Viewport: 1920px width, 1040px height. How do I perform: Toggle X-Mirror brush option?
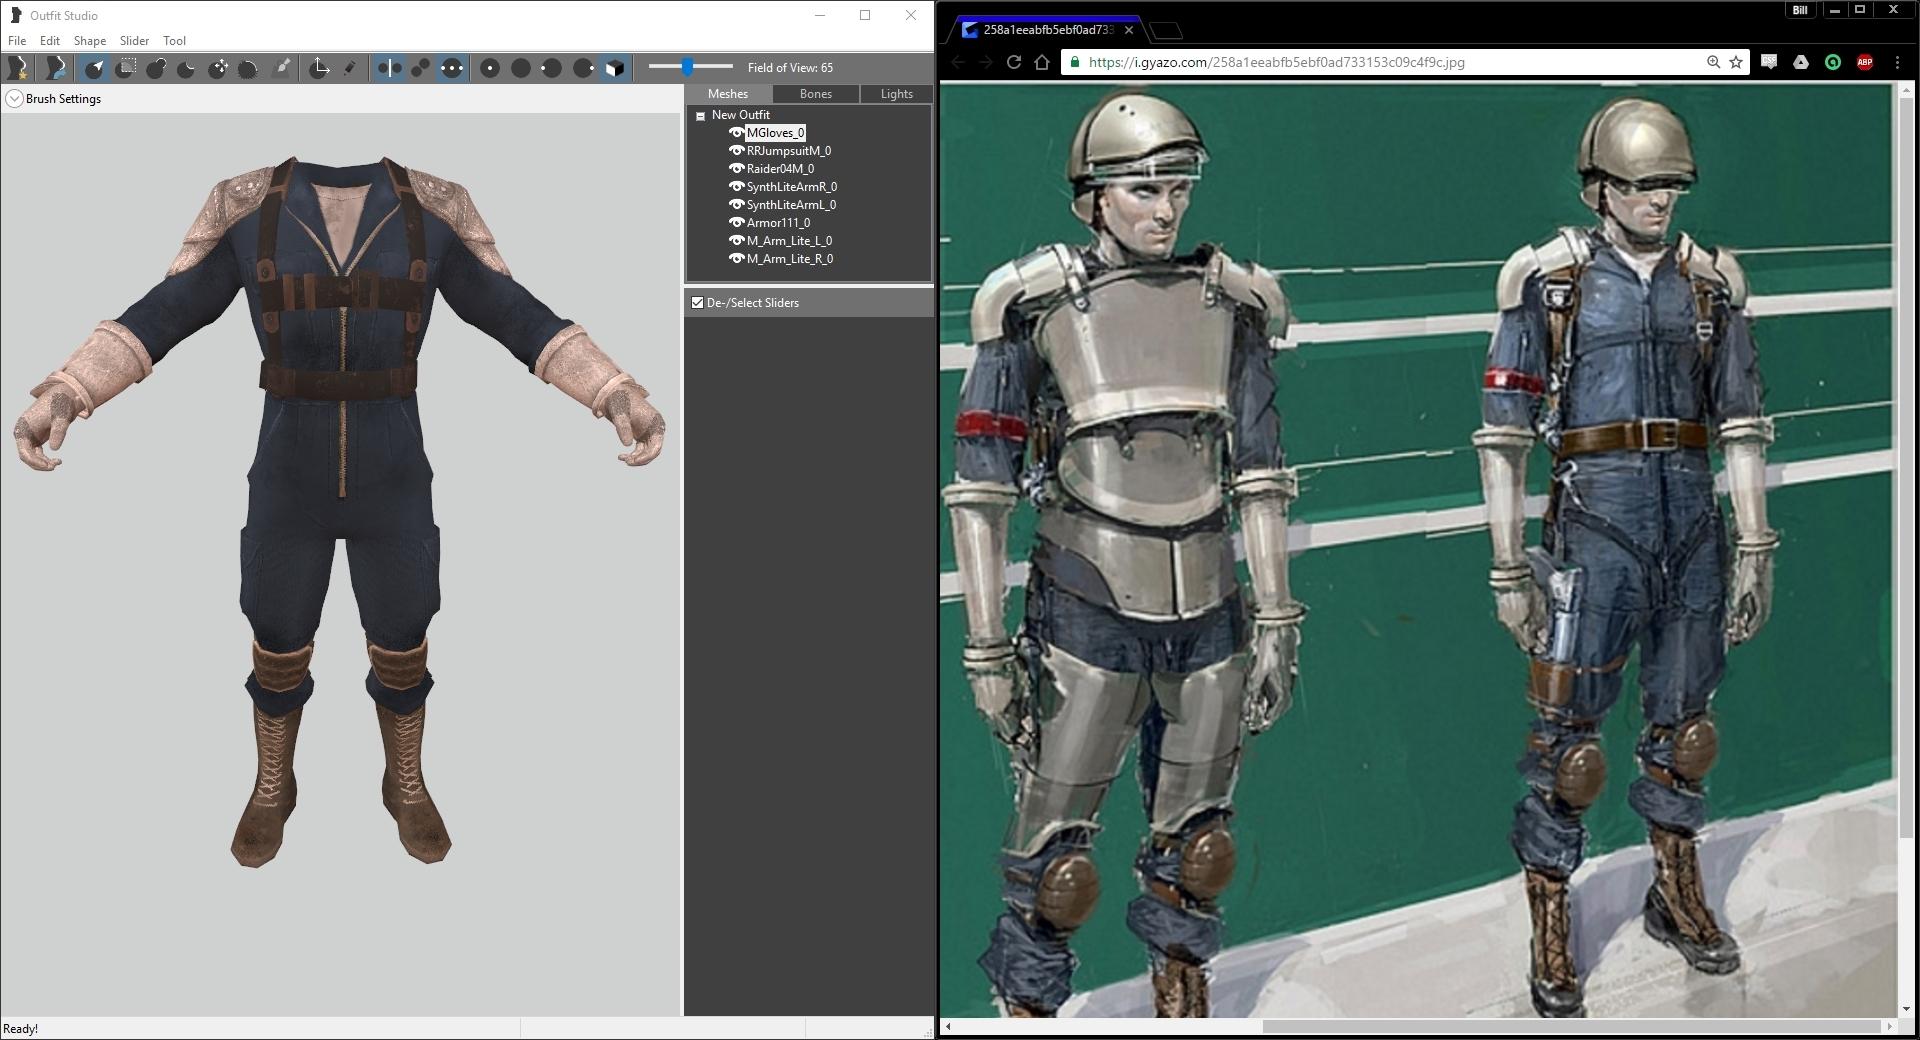pyautogui.click(x=390, y=68)
